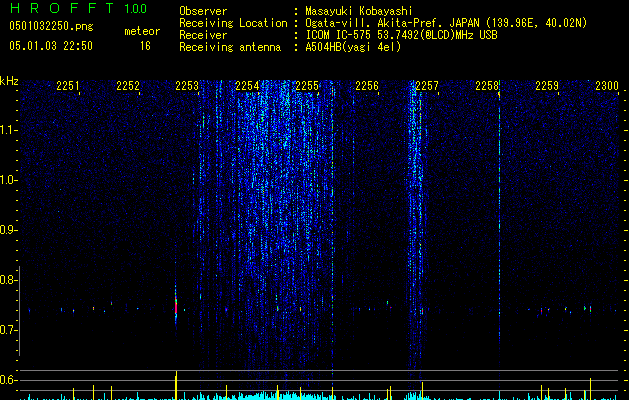629x400 pixels.
Task: Click antenna value A504HB(yagi 4el)
Action: click(353, 47)
